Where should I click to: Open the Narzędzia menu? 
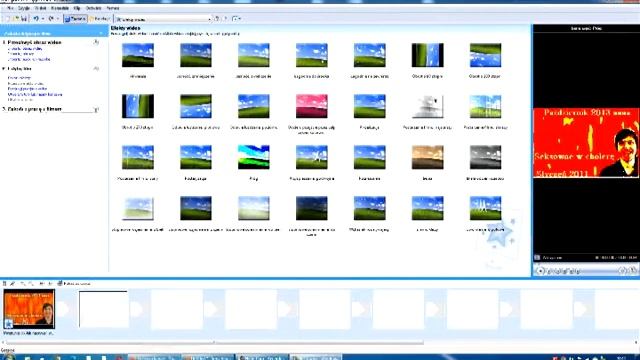pos(60,8)
